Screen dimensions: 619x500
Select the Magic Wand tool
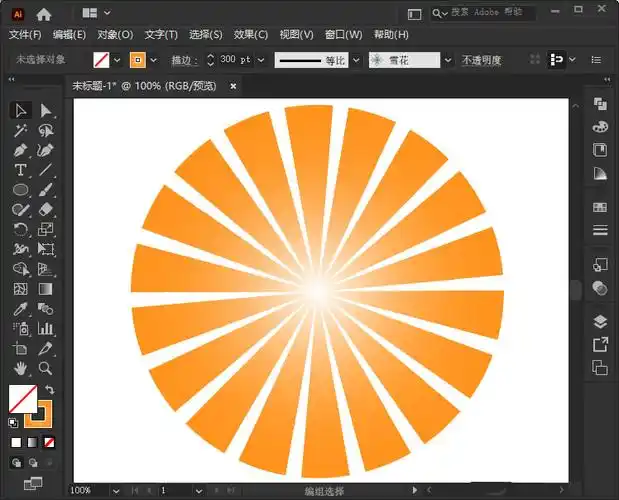(21, 130)
